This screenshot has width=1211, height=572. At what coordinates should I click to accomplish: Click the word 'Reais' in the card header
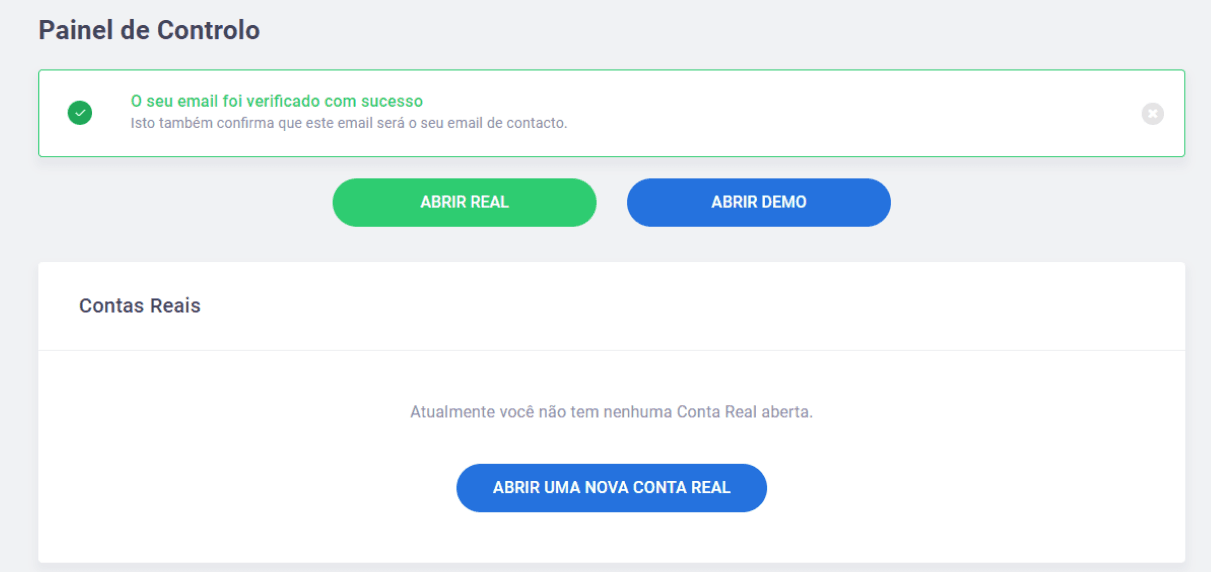pyautogui.click(x=175, y=306)
